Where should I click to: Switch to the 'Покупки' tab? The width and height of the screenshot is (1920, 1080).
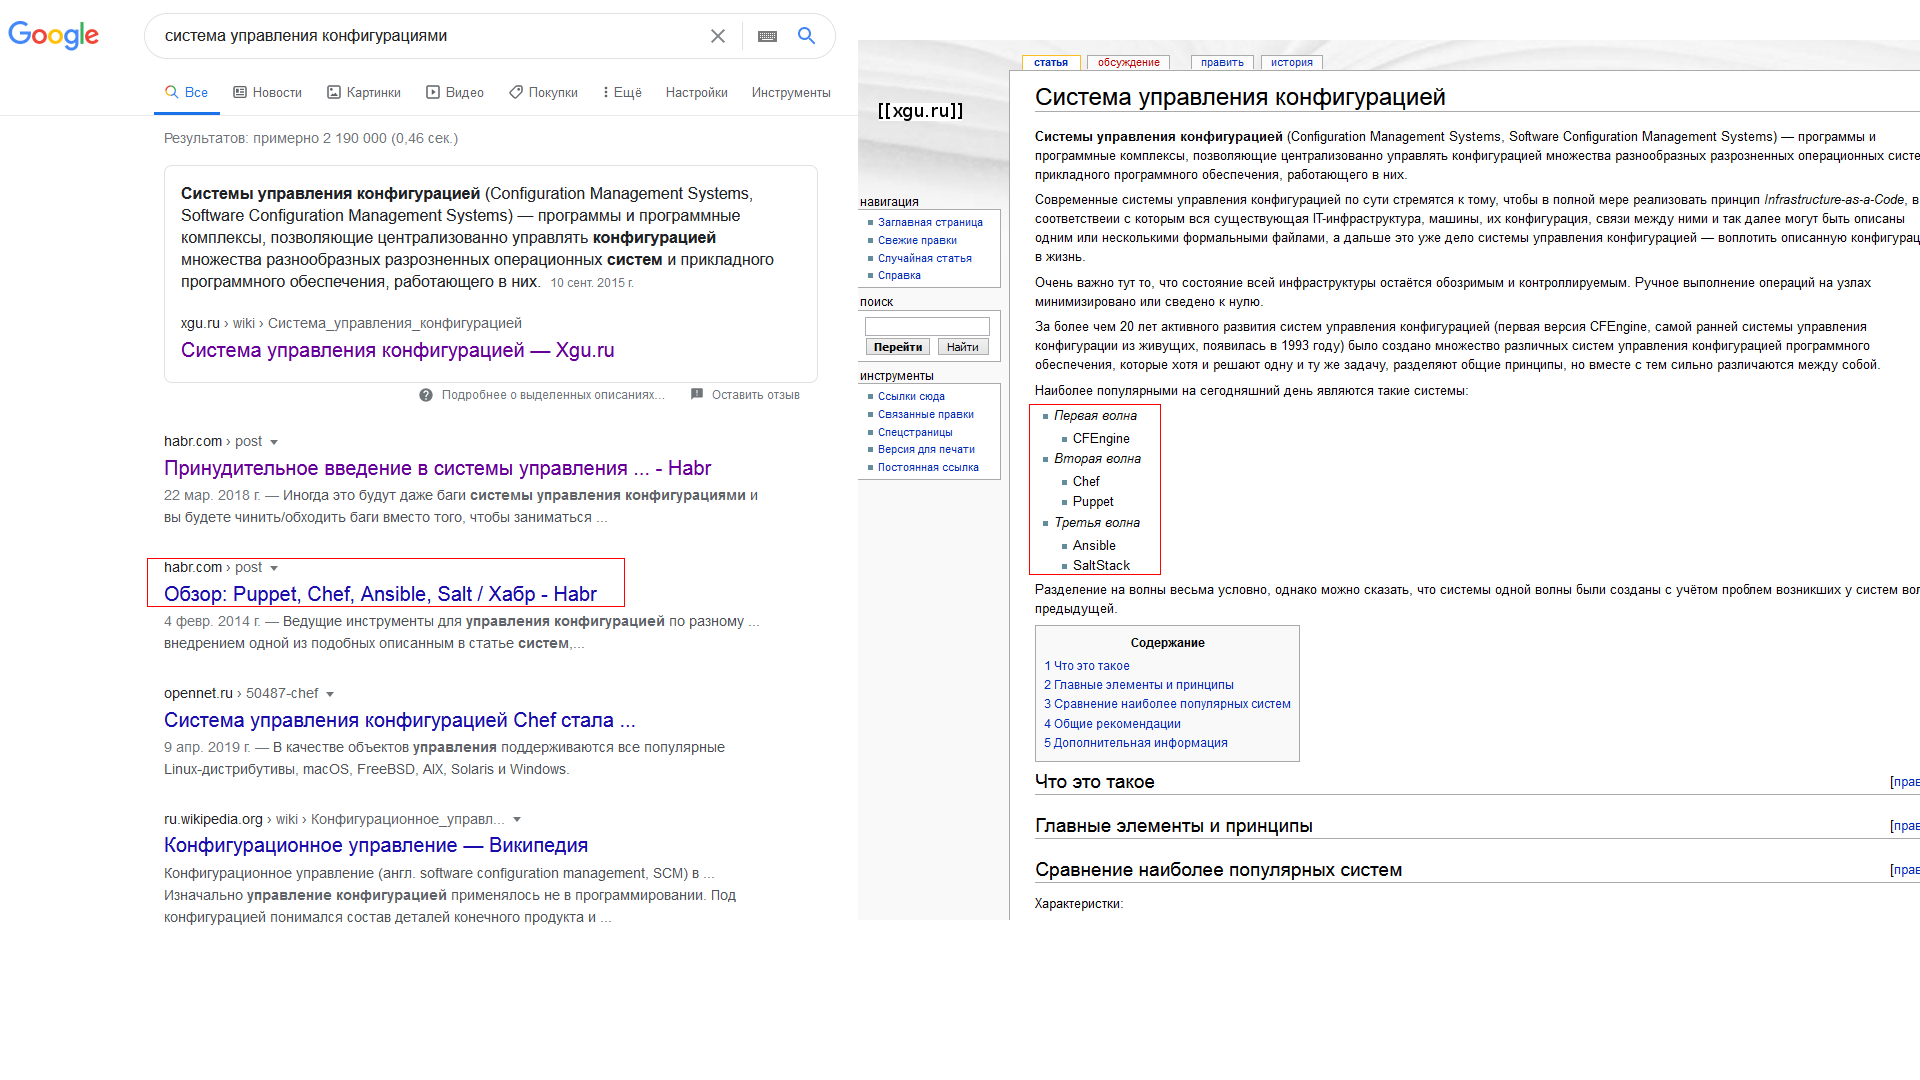pos(543,92)
